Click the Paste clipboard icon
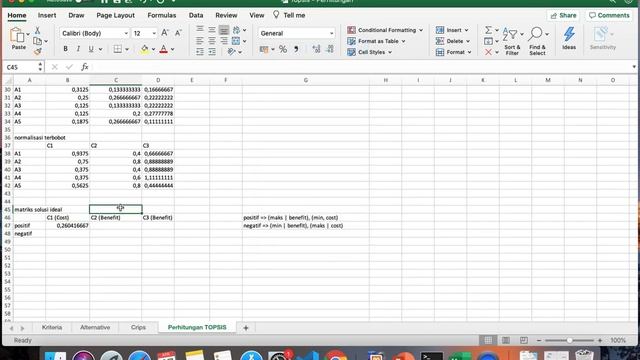 [17, 35]
